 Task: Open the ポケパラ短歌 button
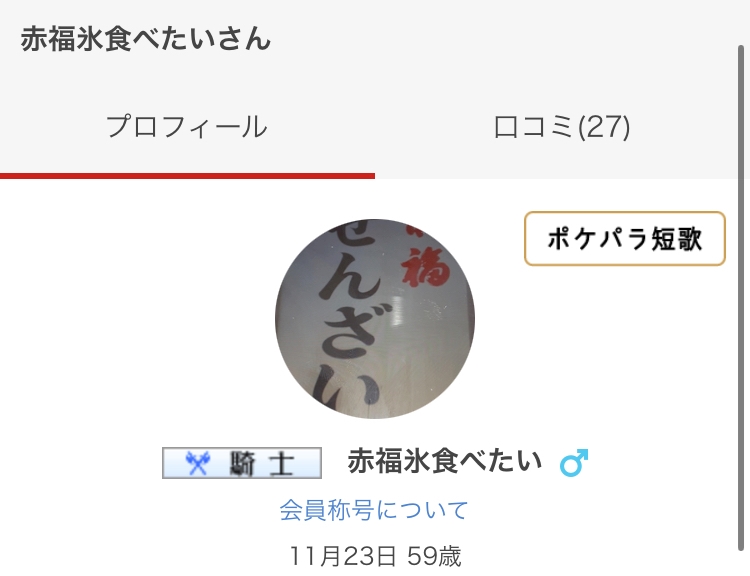click(625, 238)
